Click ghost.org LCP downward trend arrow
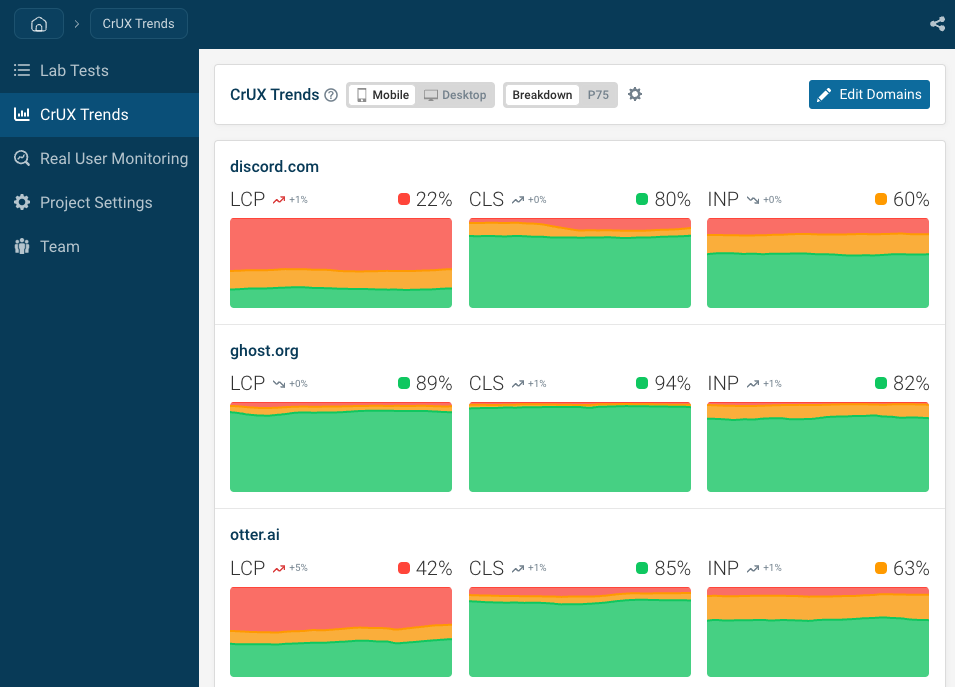 tap(279, 384)
